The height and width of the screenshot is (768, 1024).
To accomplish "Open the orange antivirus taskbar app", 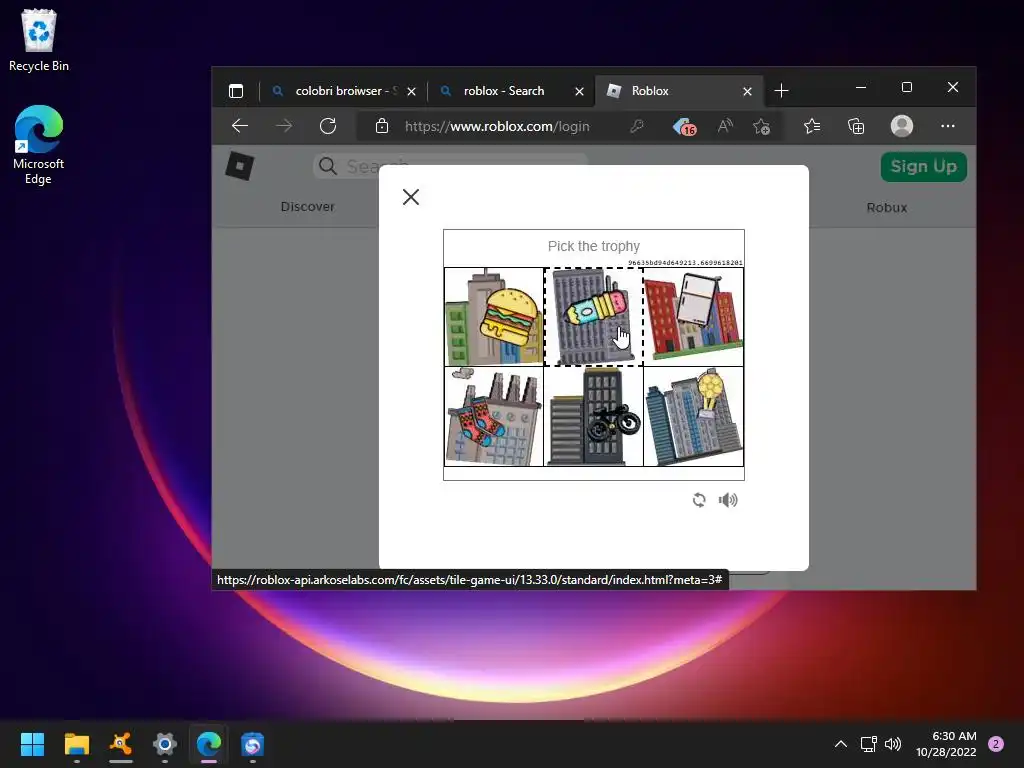I will (x=121, y=744).
